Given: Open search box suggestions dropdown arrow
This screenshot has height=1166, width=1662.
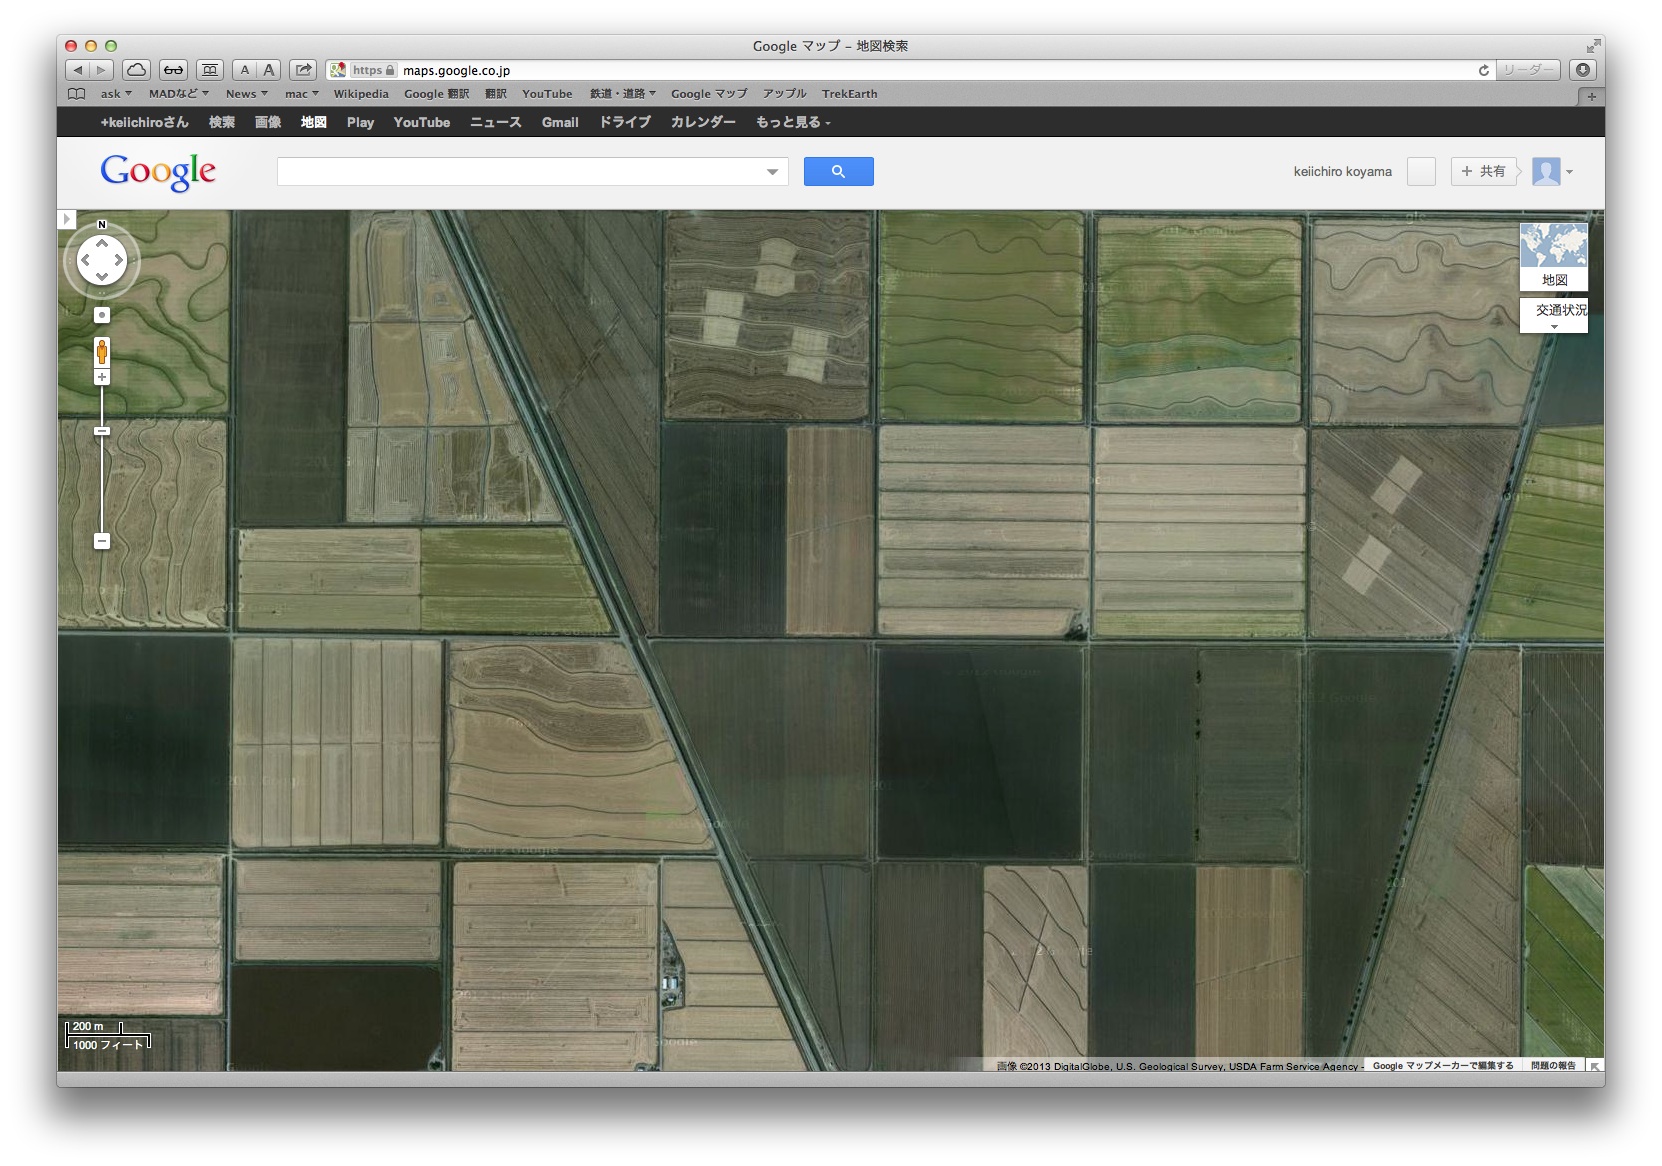Looking at the screenshot, I should (x=772, y=172).
